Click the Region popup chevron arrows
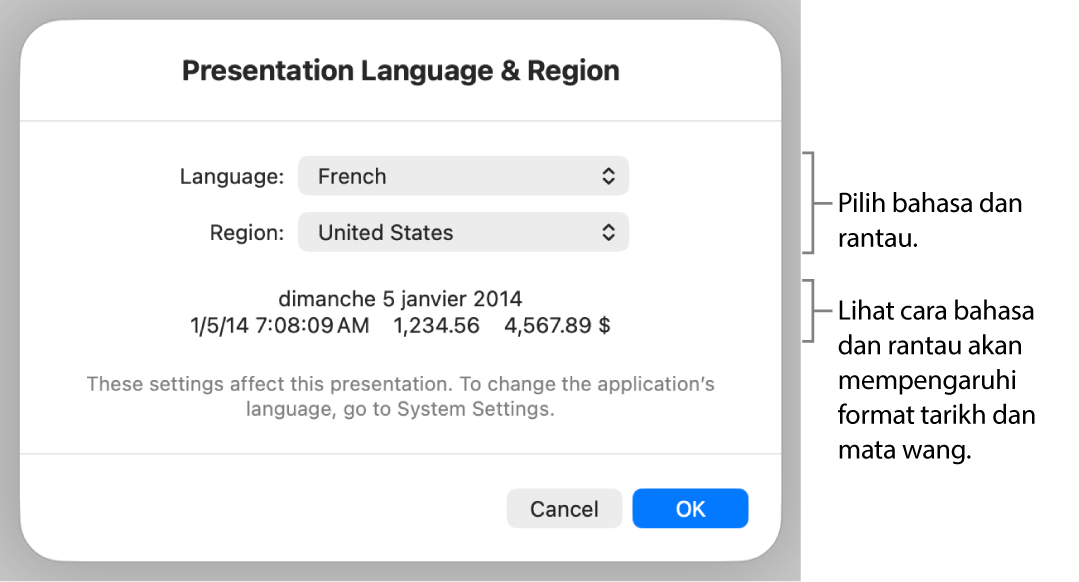This screenshot has height=582, width=1079. [x=608, y=232]
